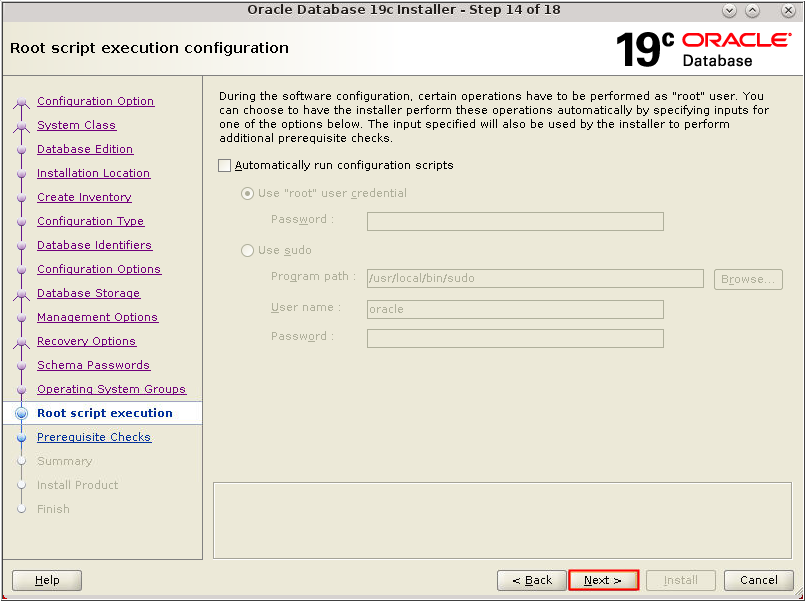Enable Automatically run configuration scripts
This screenshot has height=601, width=805.
[x=225, y=166]
